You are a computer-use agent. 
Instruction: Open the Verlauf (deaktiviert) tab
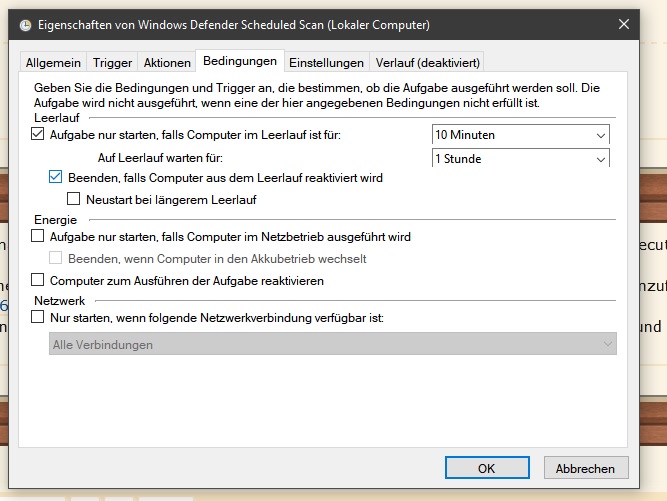coord(428,62)
